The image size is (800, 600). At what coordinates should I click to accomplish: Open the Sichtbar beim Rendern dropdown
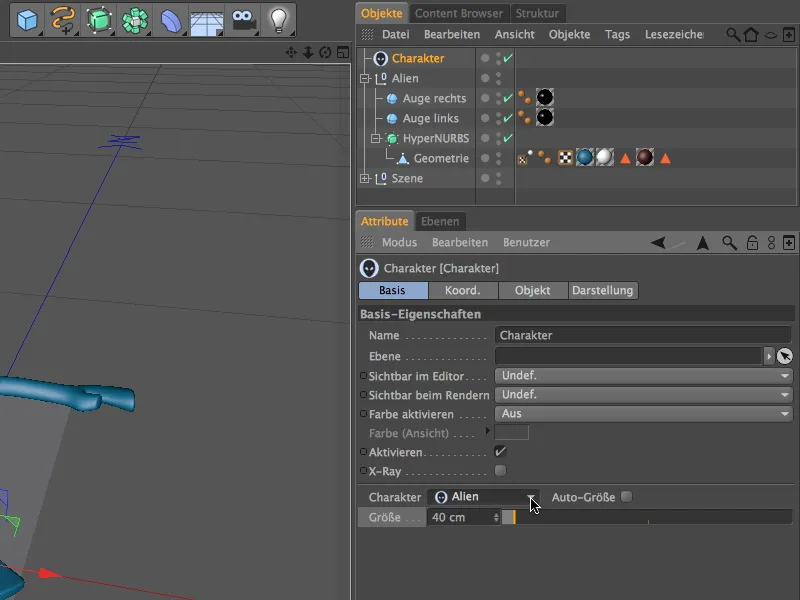(x=643, y=395)
